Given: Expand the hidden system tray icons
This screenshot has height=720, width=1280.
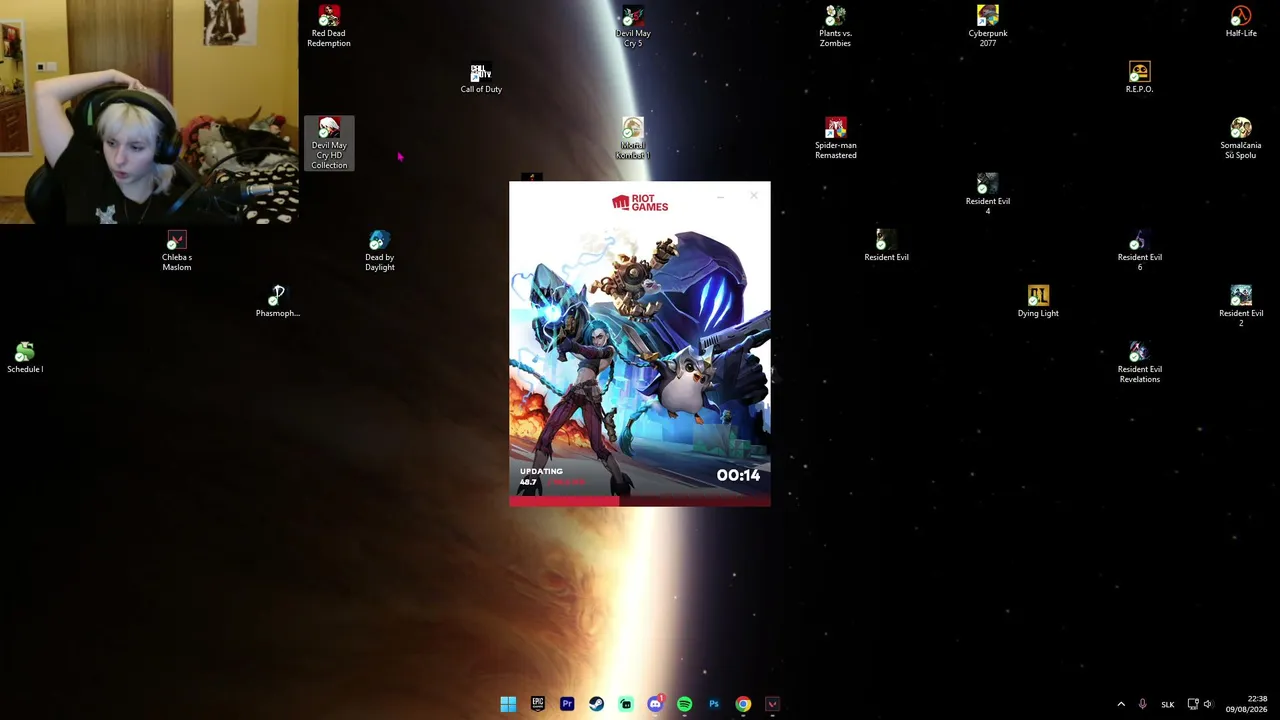Looking at the screenshot, I should [x=1121, y=704].
